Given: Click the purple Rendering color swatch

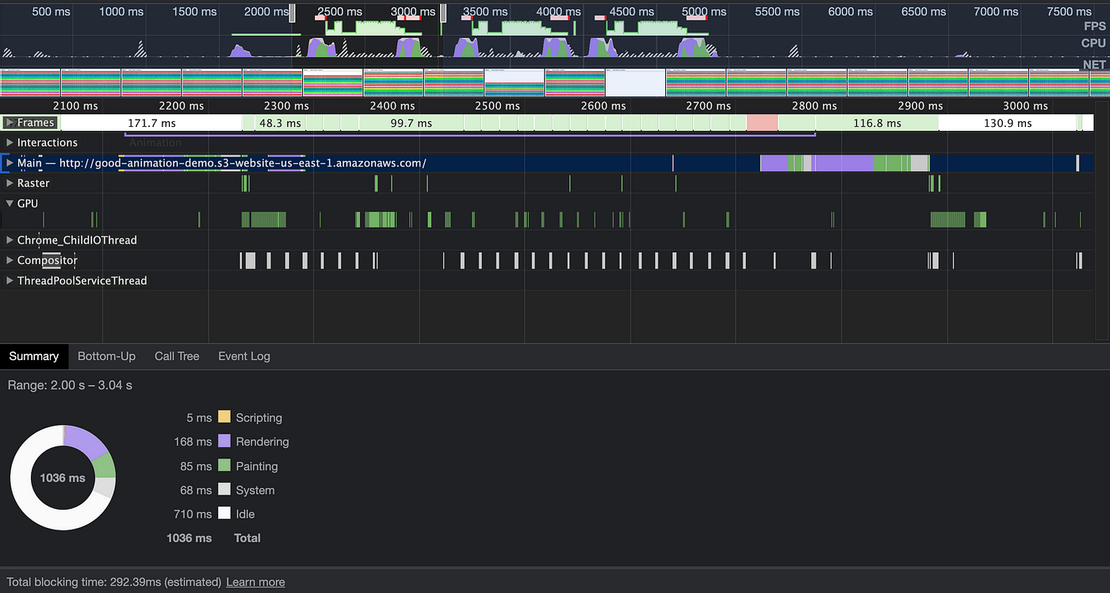Looking at the screenshot, I should (x=224, y=441).
